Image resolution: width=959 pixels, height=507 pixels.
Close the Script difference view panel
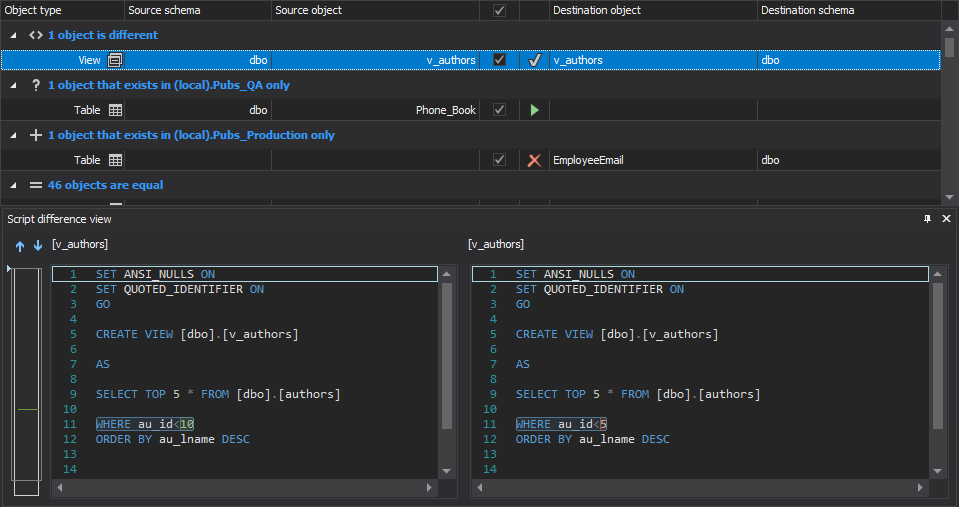pyautogui.click(x=946, y=219)
